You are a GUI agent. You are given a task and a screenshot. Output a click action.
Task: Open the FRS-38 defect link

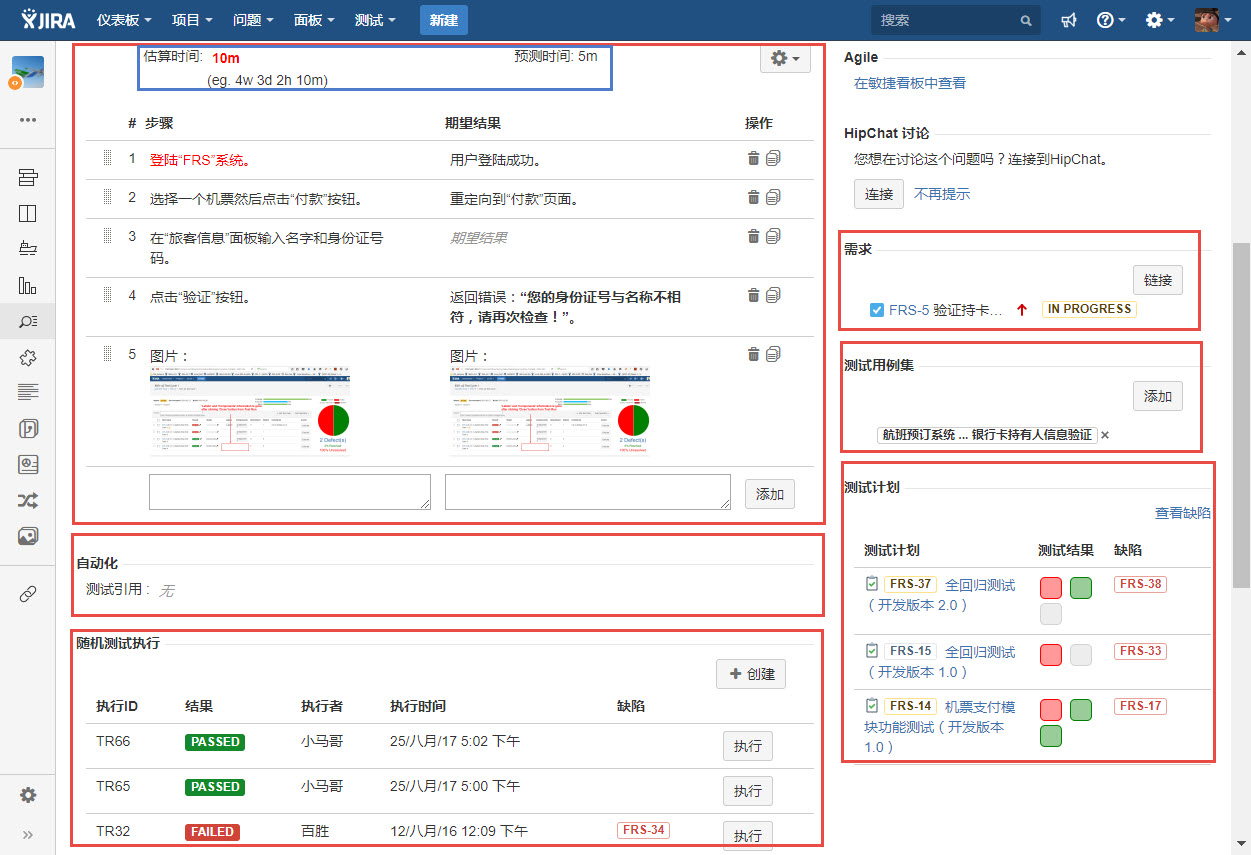tap(1140, 584)
